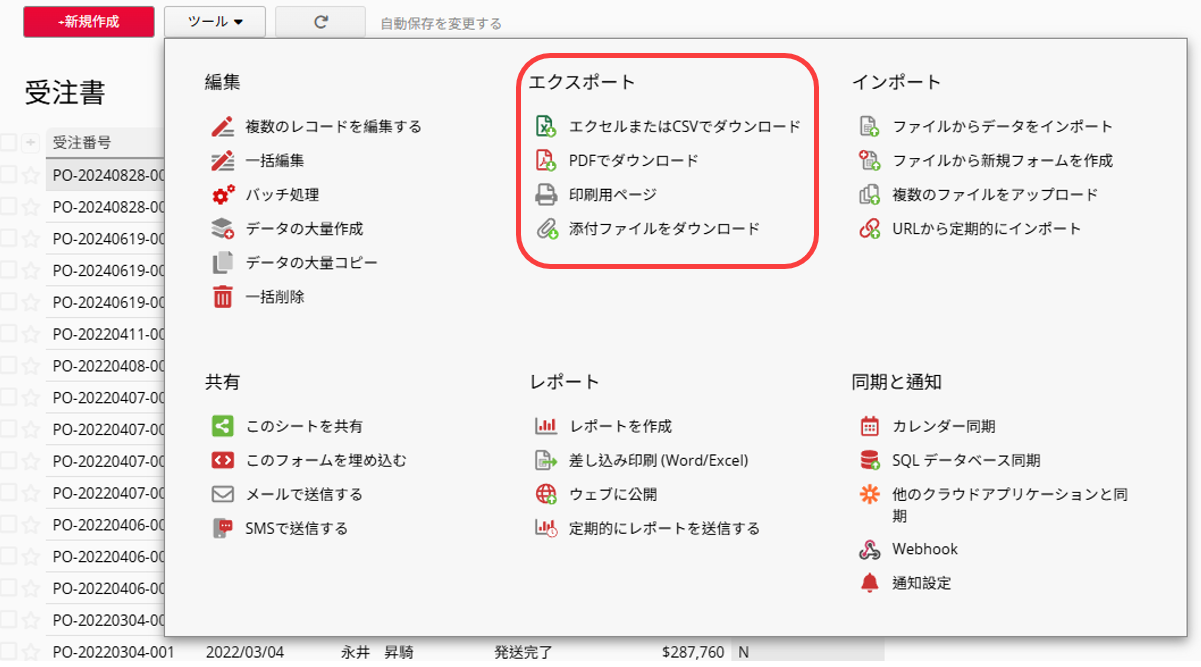This screenshot has width=1201, height=667.
Task: Click the bell icon for 通知設定
Action: point(869,583)
